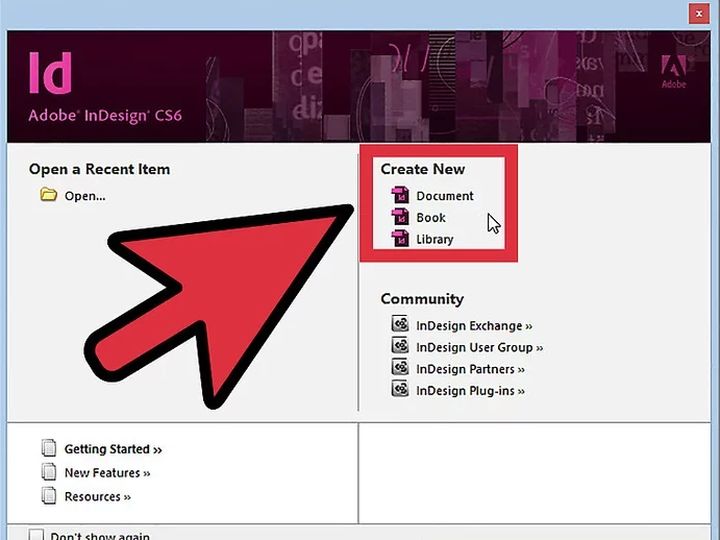Close the welcome dialog with red X
Image resolution: width=720 pixels, height=540 pixels.
699,14
